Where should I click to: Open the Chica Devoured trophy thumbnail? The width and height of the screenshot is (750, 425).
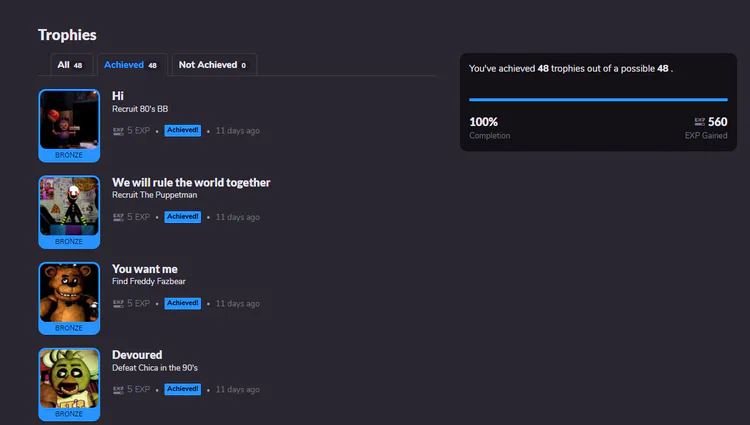[x=69, y=379]
